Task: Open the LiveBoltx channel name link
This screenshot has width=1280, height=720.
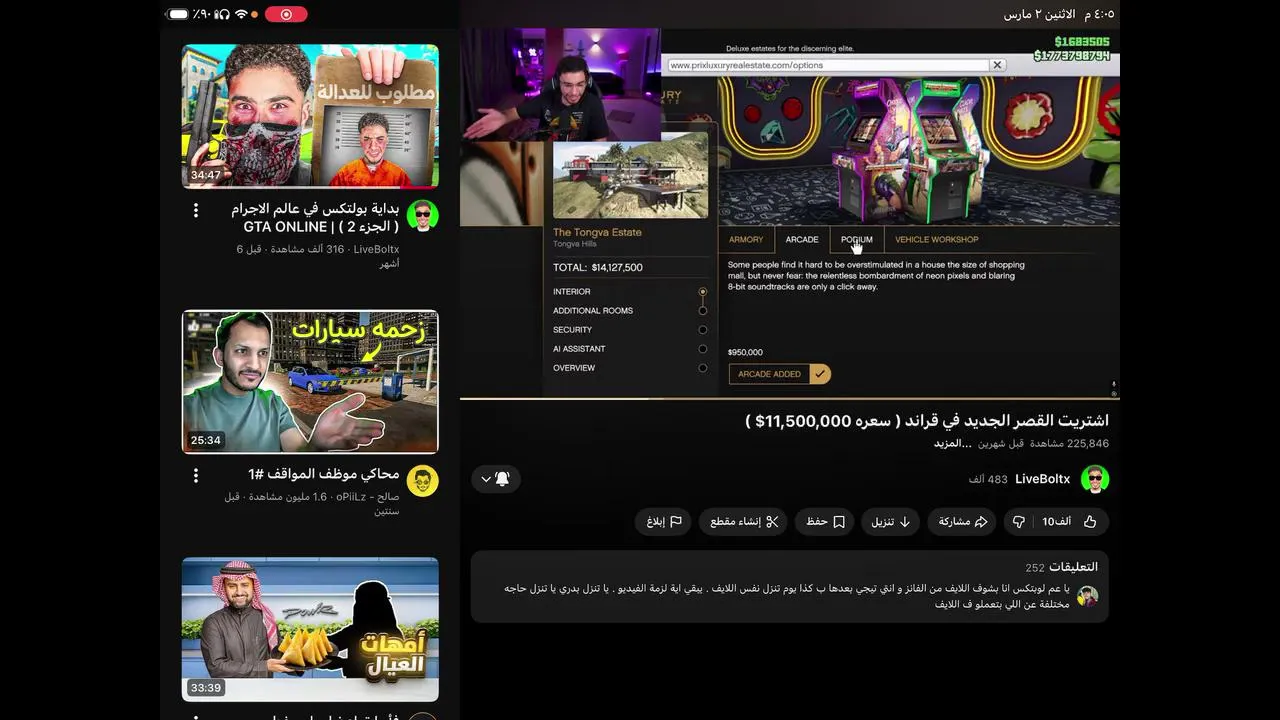Action: pyautogui.click(x=1043, y=480)
